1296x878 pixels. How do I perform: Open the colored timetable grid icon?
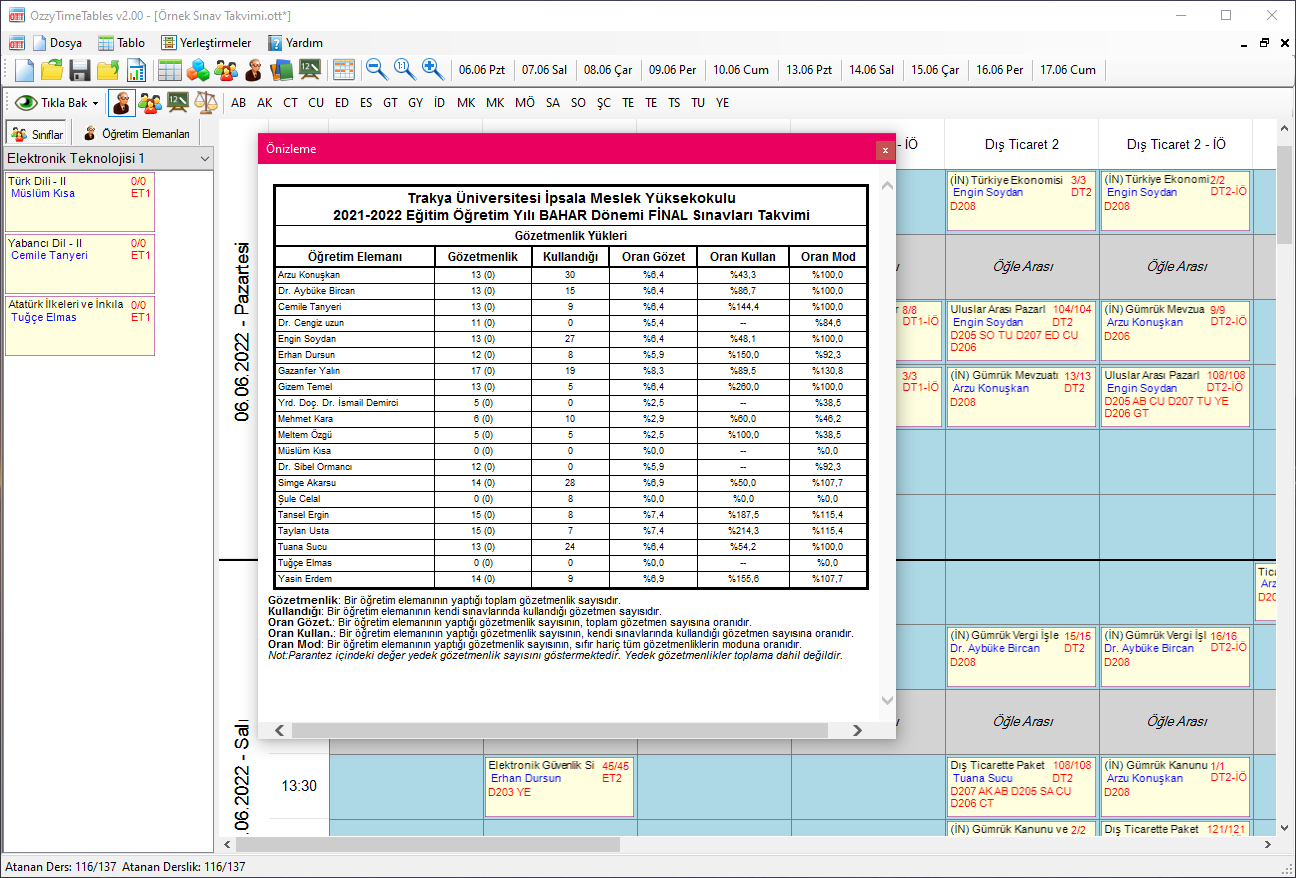coord(345,70)
